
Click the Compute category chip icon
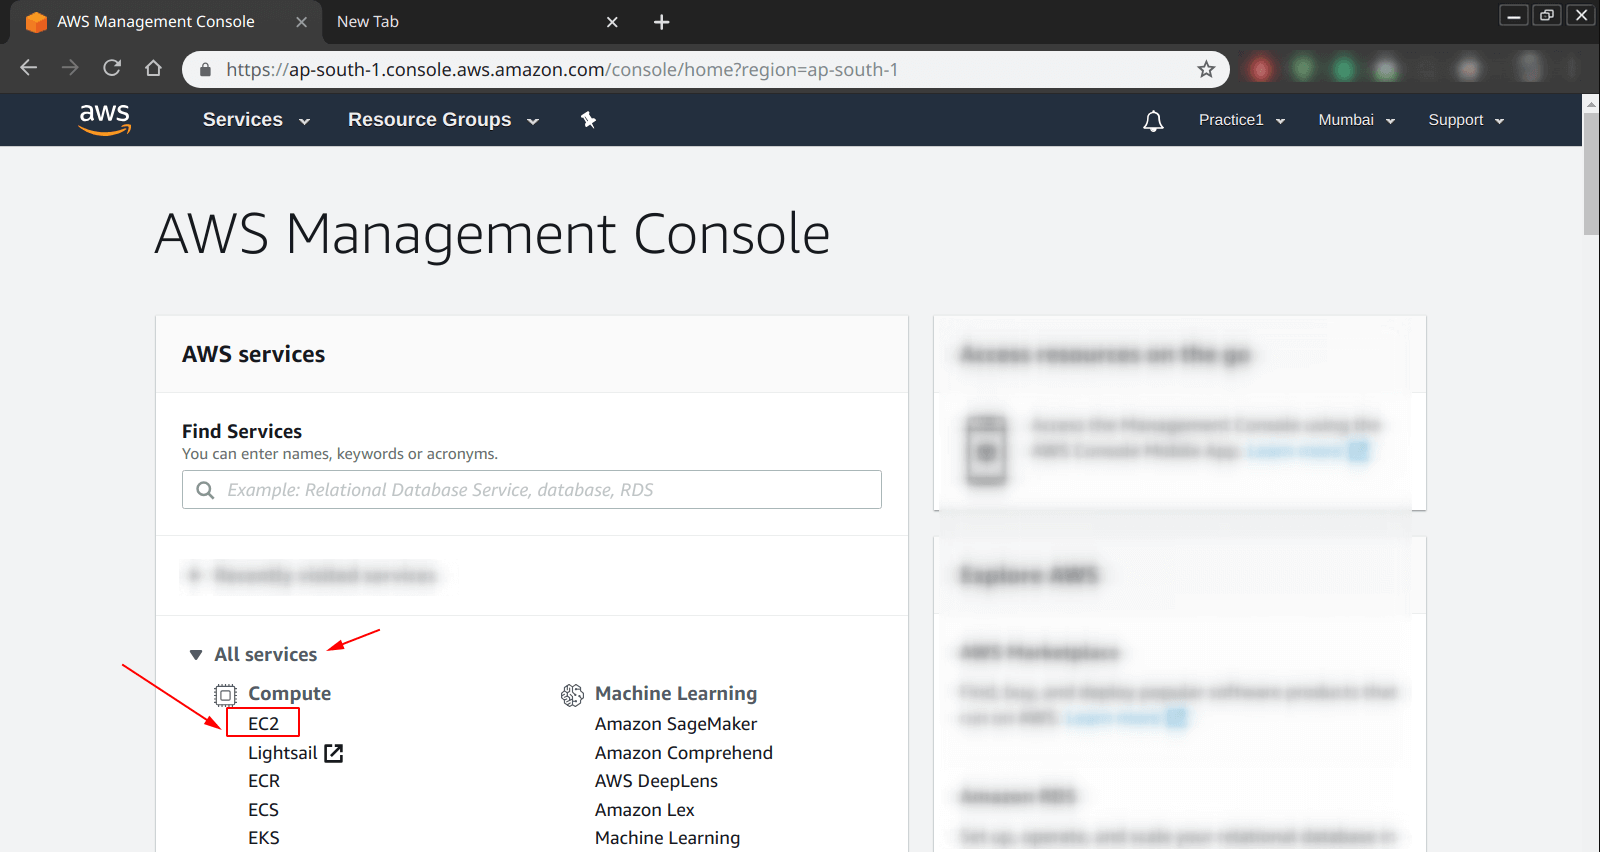226,694
